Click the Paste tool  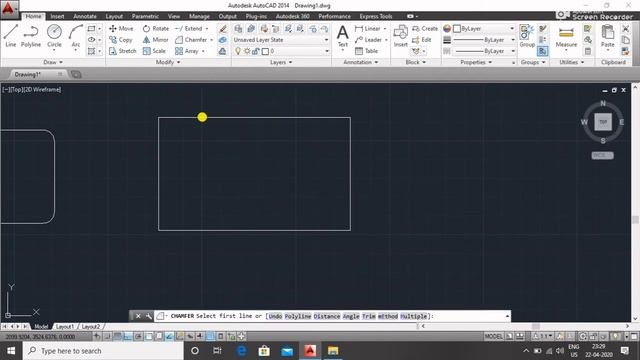point(607,36)
